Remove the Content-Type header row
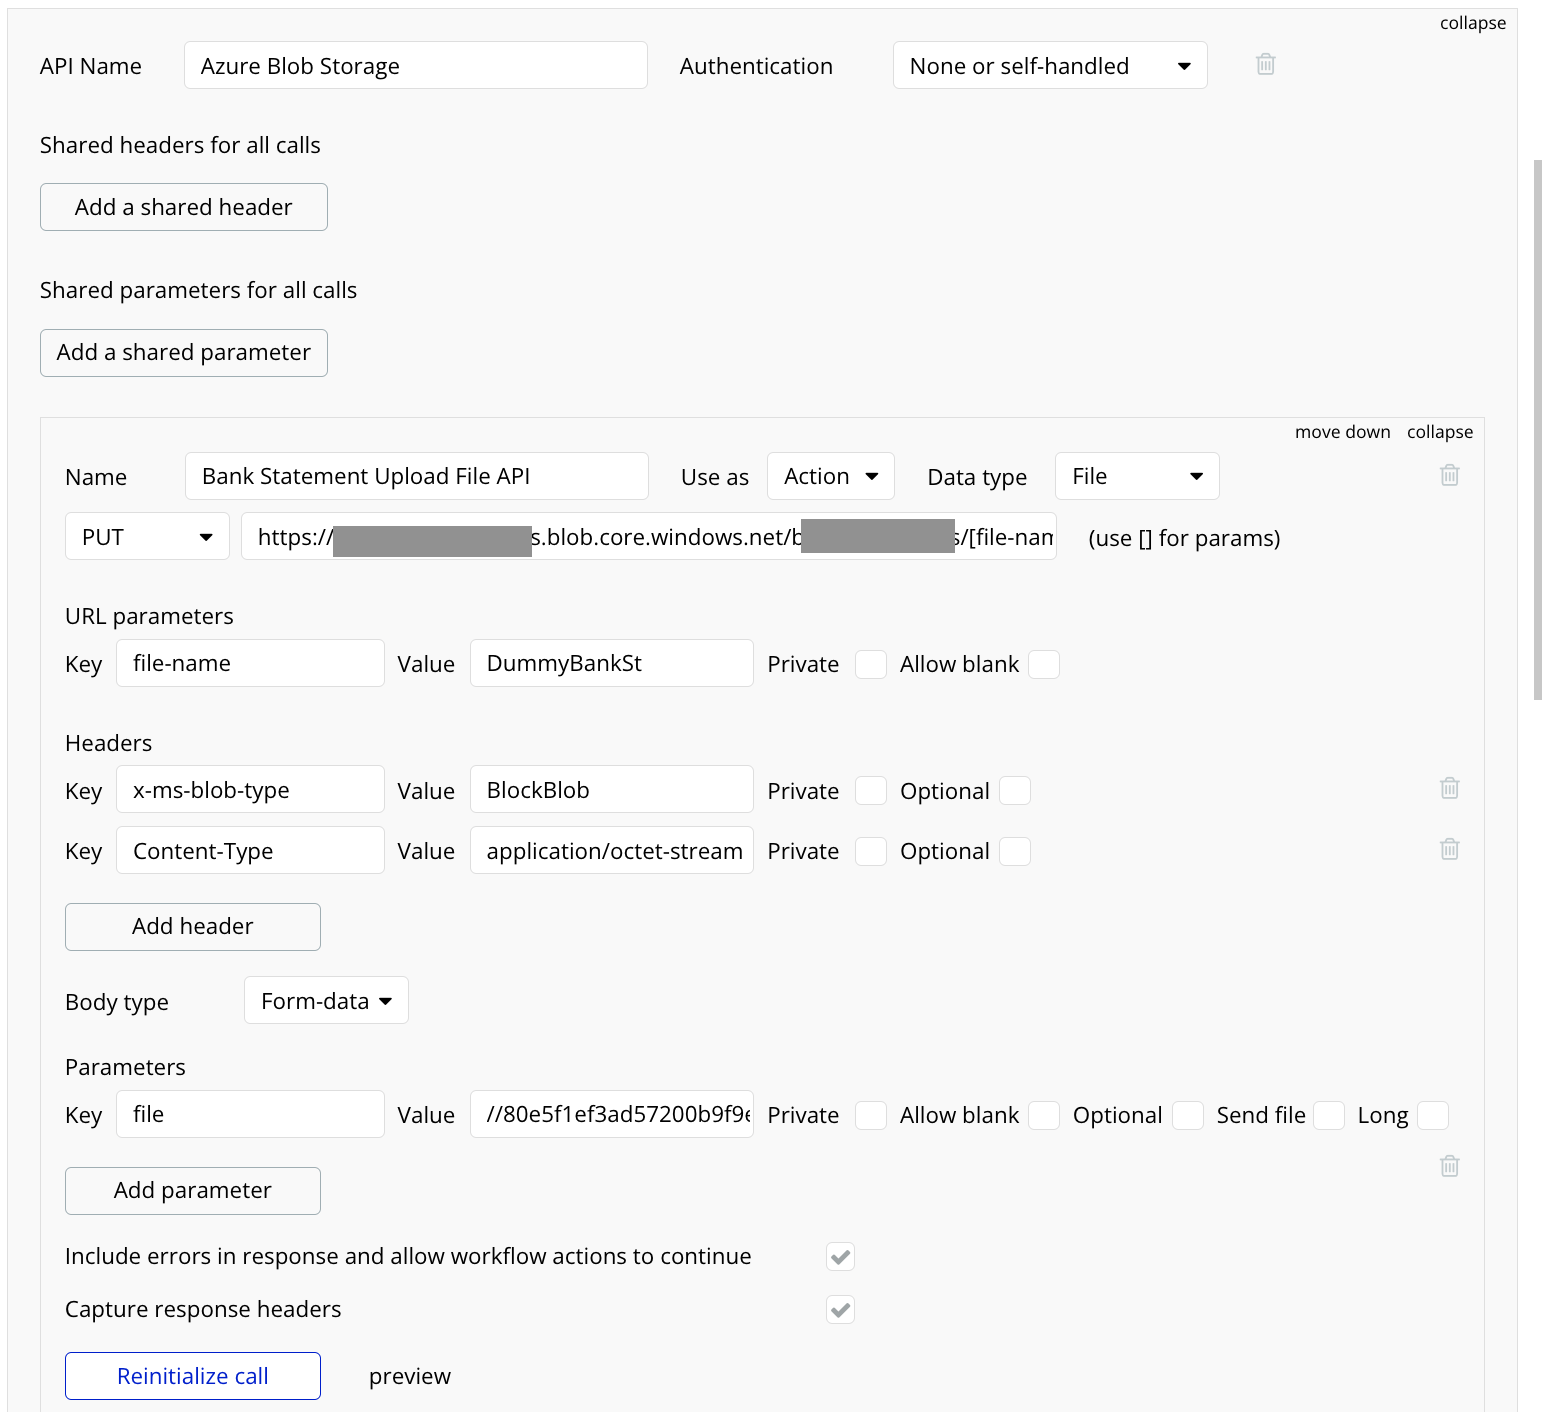Image resolution: width=1546 pixels, height=1424 pixels. tap(1449, 850)
